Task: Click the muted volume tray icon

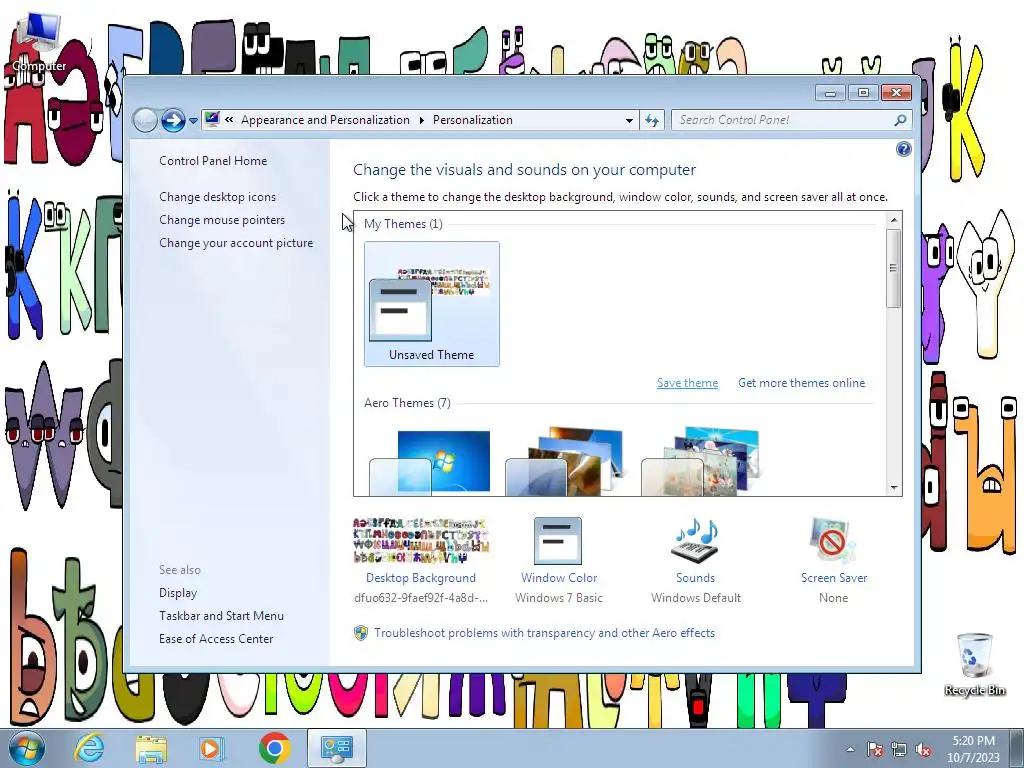Action: [923, 750]
